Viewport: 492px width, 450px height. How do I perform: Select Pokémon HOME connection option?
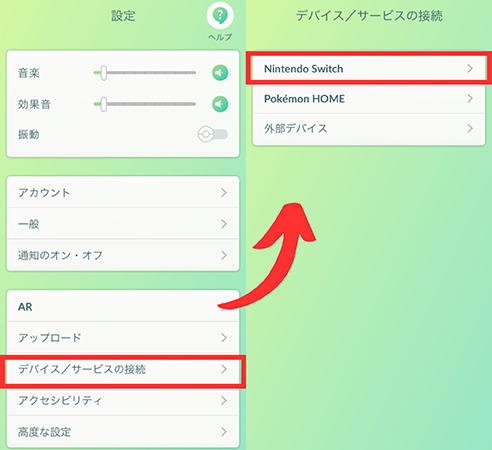pos(369,99)
